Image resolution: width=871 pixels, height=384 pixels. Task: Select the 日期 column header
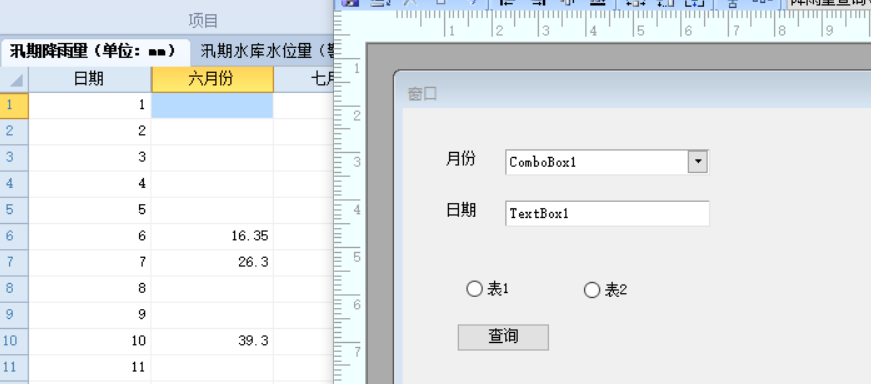(89, 79)
